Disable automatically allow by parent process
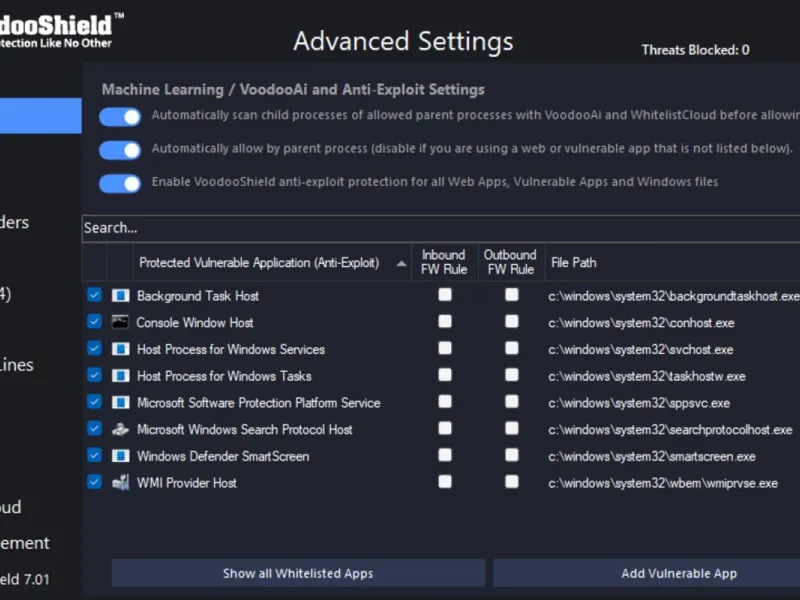The image size is (800, 600). click(x=120, y=150)
